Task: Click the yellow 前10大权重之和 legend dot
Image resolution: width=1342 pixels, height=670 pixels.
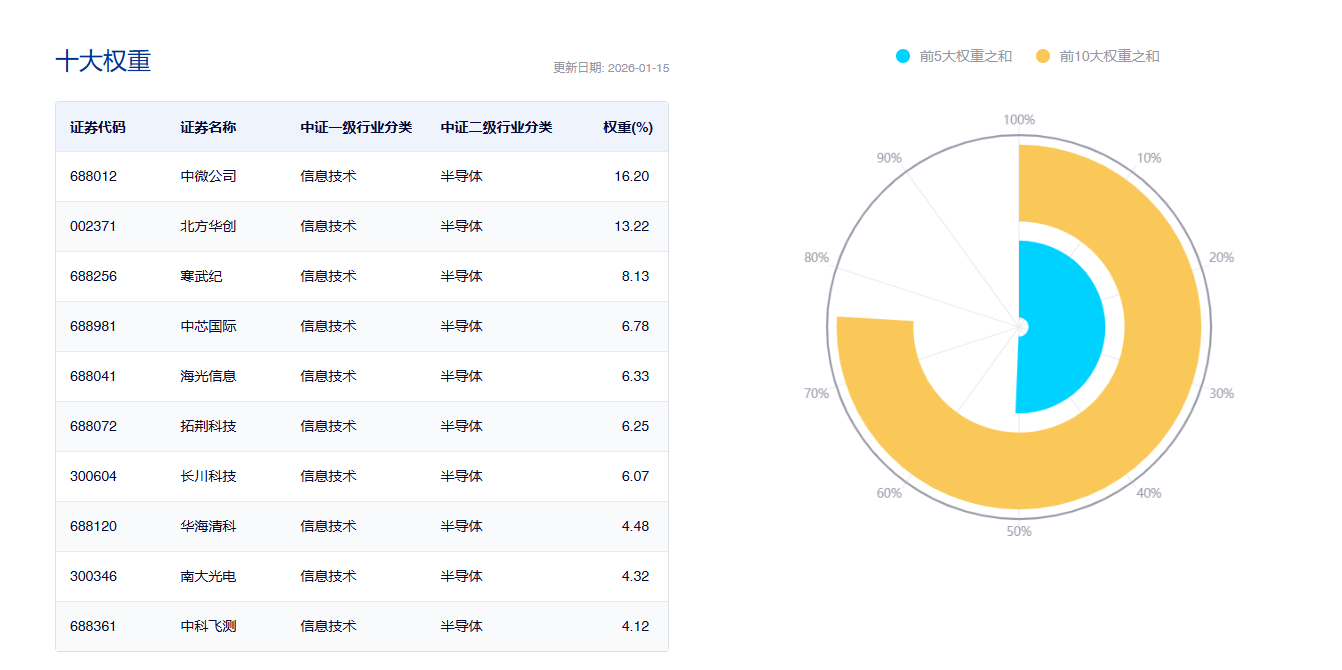Action: [1041, 55]
